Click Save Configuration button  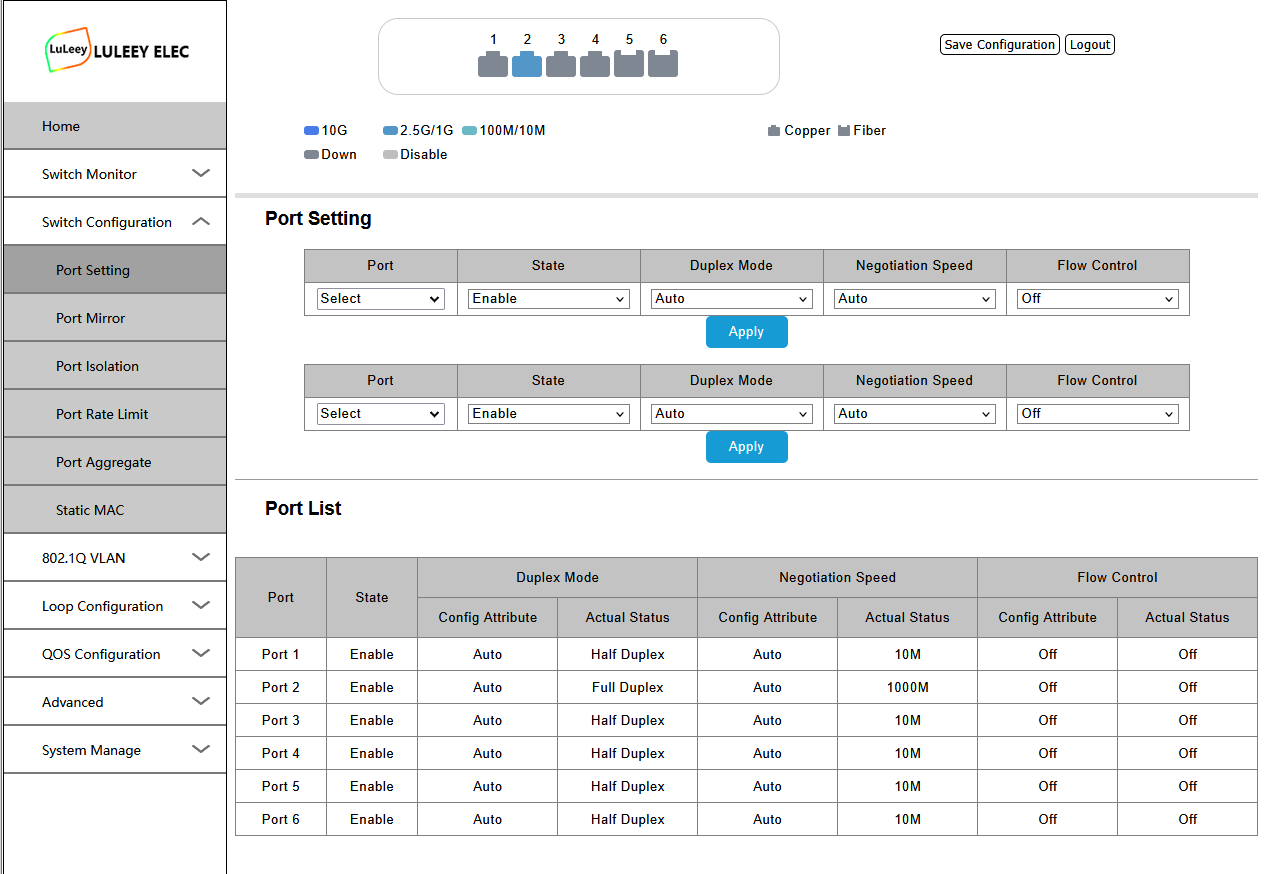coord(1000,45)
